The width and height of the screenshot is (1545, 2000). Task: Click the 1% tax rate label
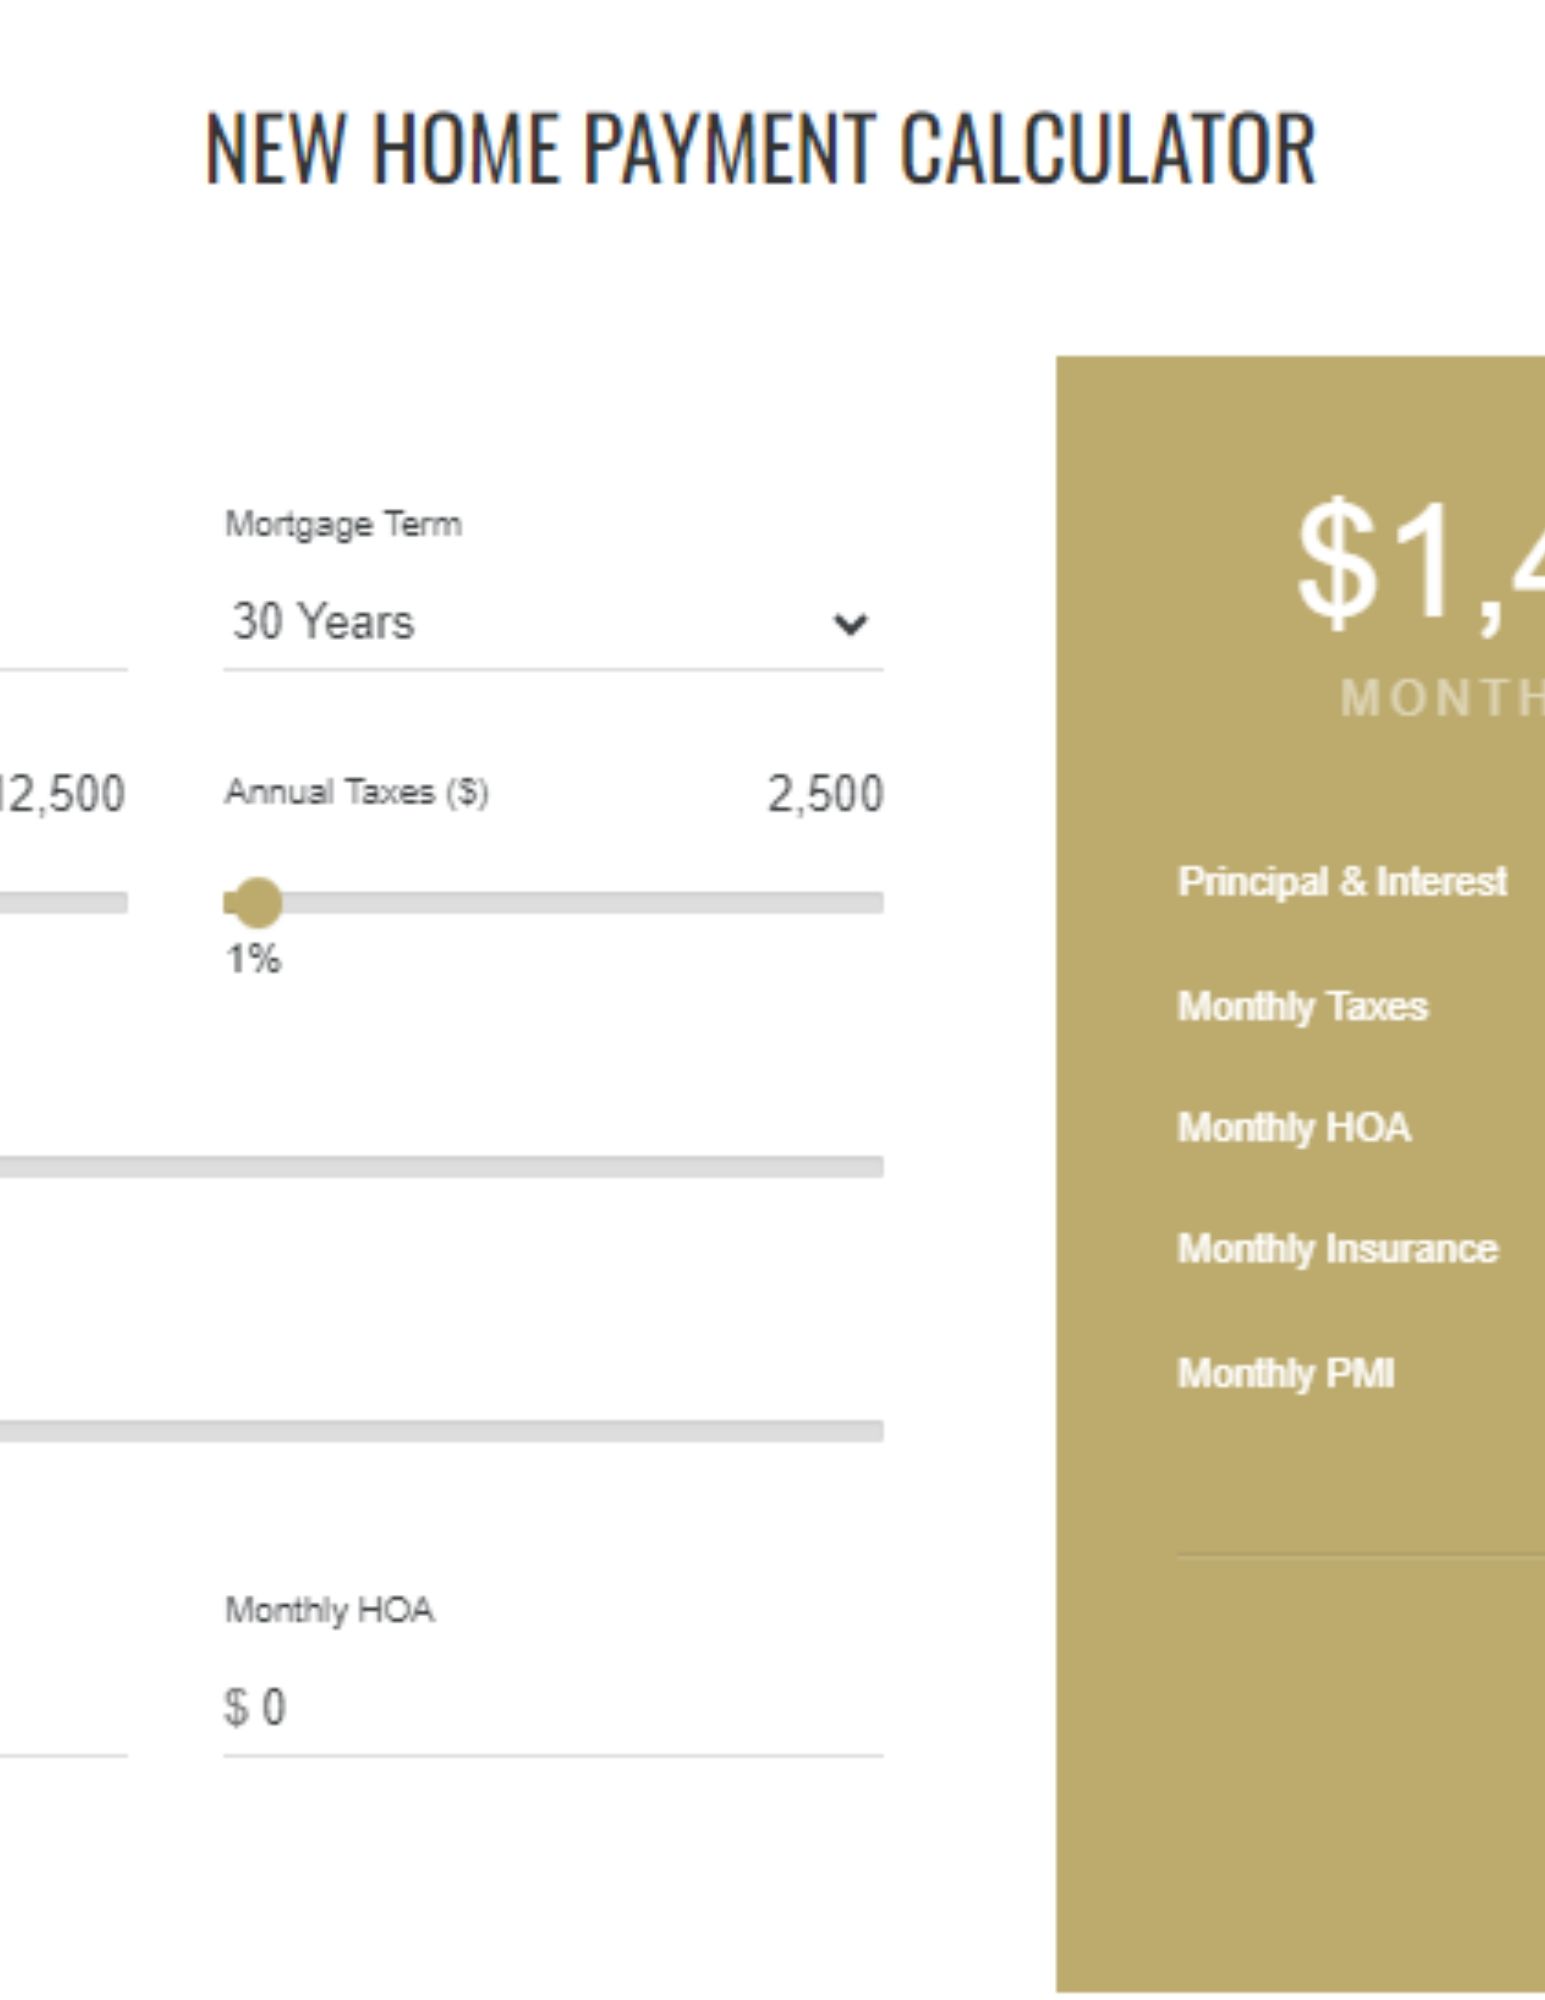[253, 959]
